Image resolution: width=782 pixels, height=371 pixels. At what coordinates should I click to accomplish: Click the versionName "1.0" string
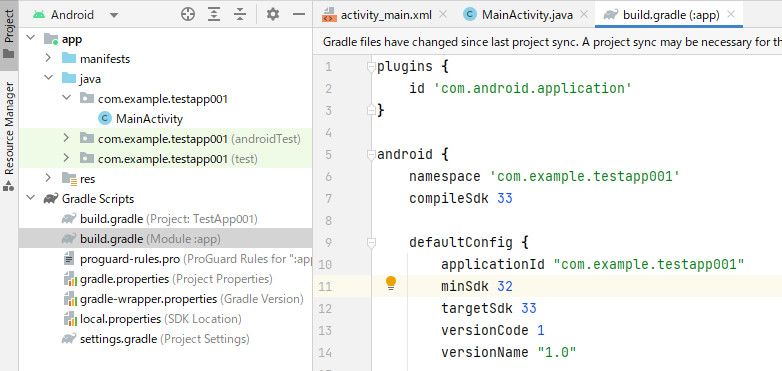point(557,353)
